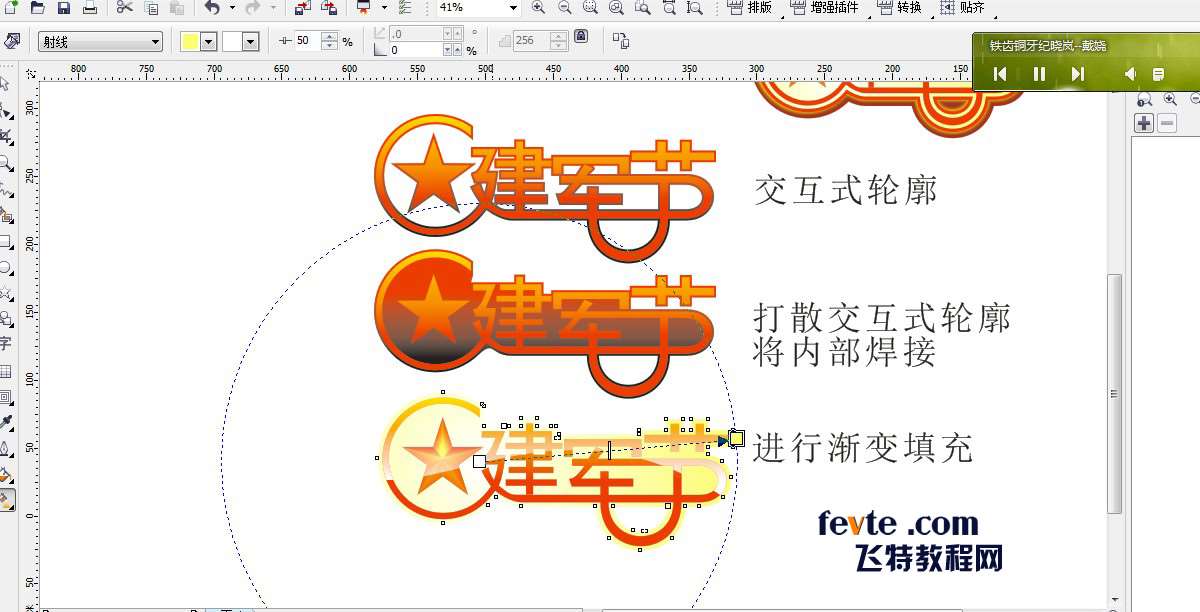Click the Print icon
Viewport: 1200px width, 612px height.
click(90, 8)
